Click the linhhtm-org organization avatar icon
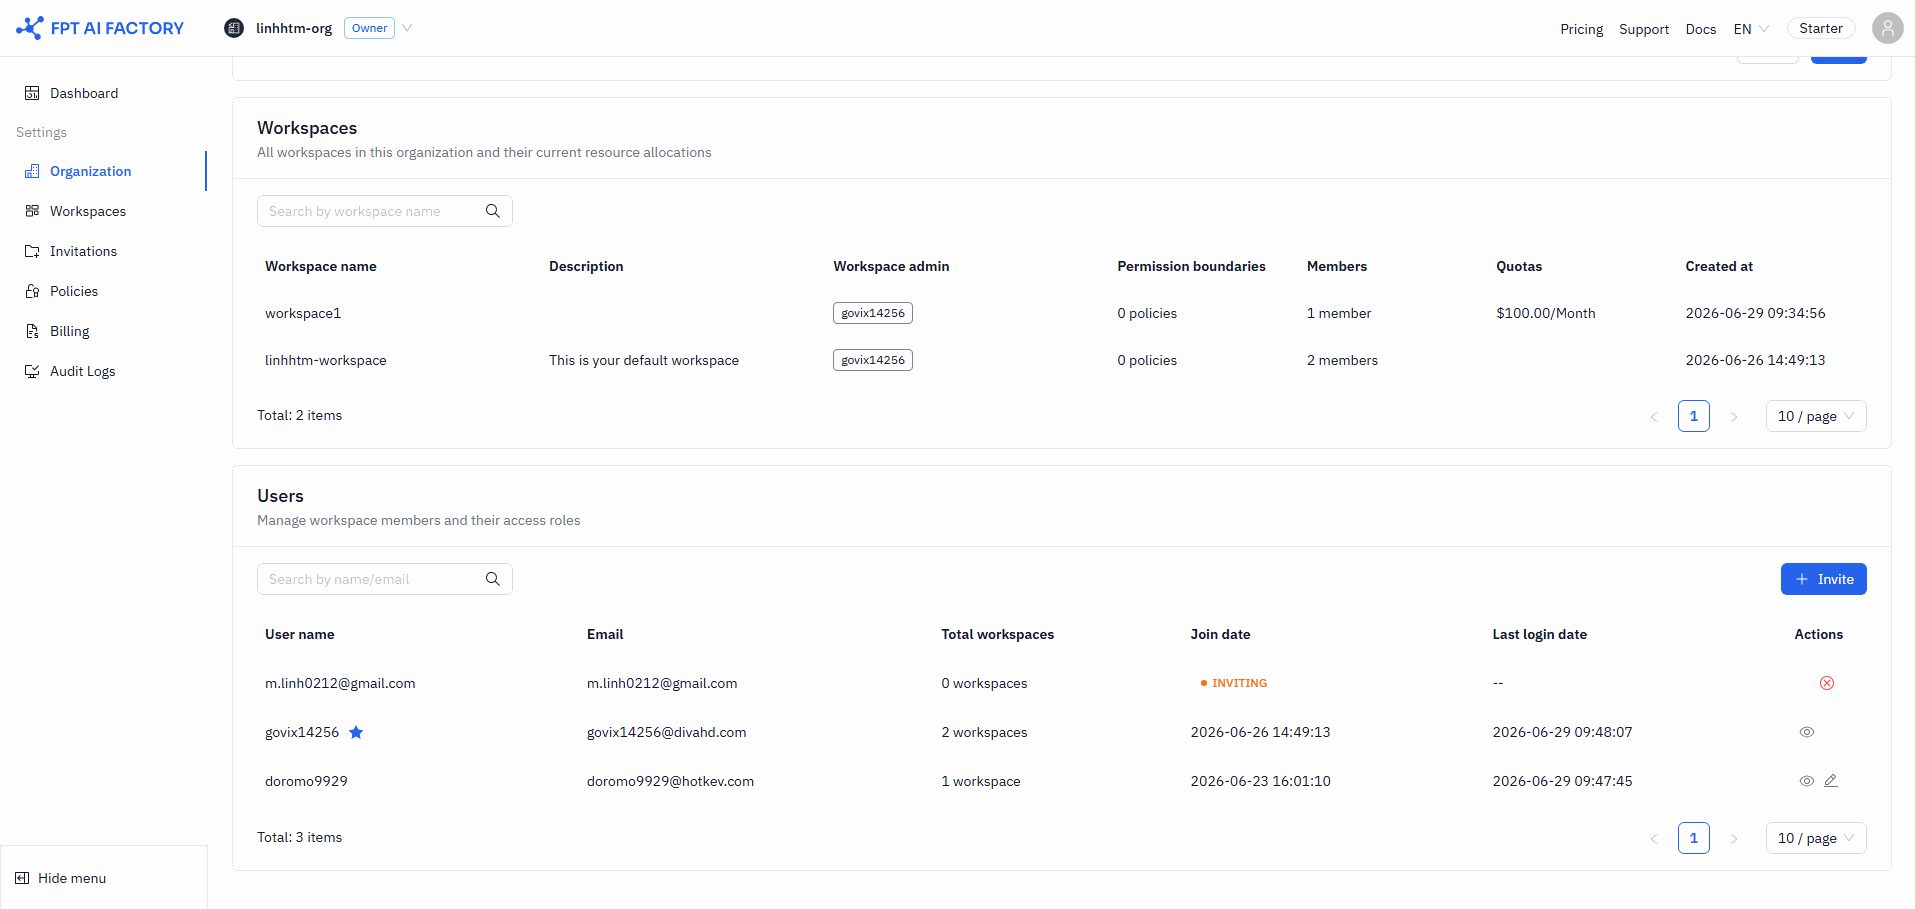Screen dimensions: 1915x909 [234, 28]
